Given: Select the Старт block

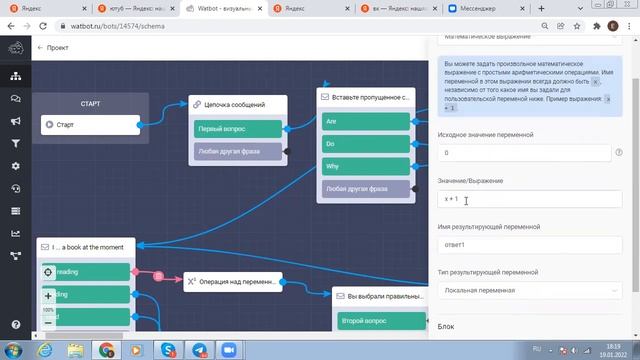Looking at the screenshot, I should coord(91,124).
